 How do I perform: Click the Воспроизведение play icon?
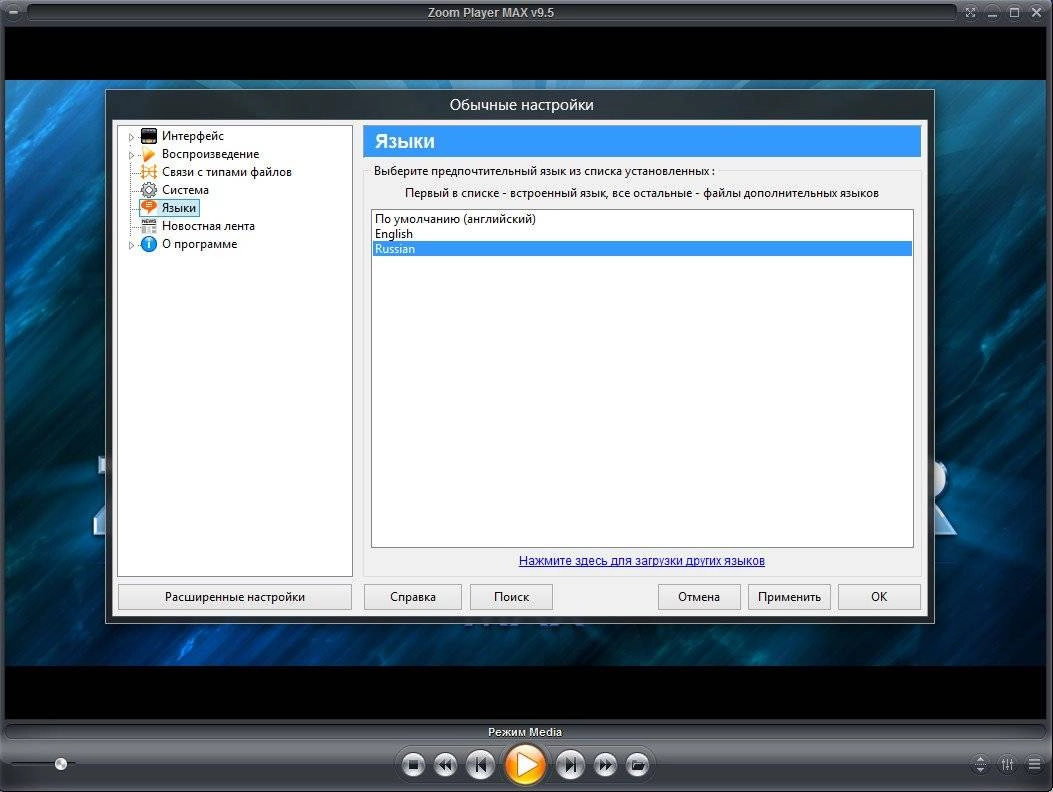148,155
